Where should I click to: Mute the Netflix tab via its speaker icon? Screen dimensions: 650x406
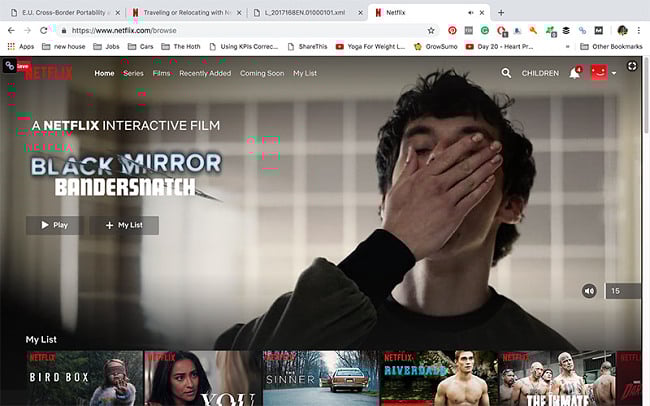471,13
